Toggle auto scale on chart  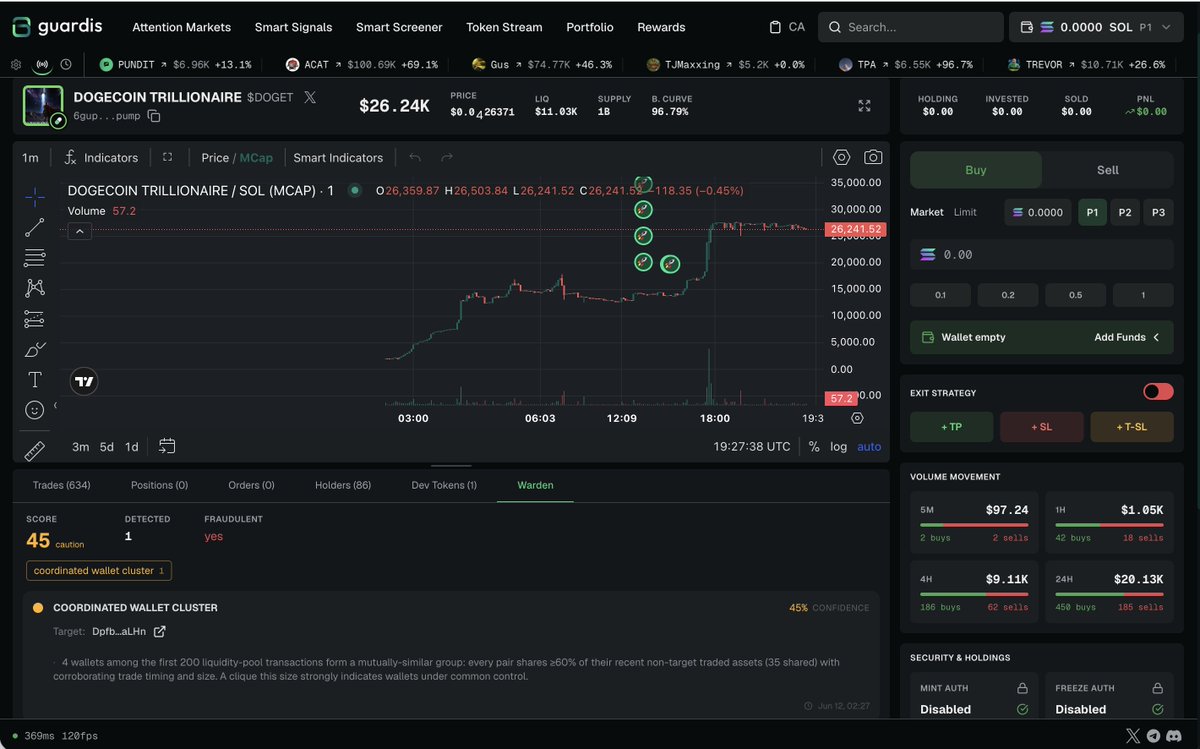[x=869, y=446]
